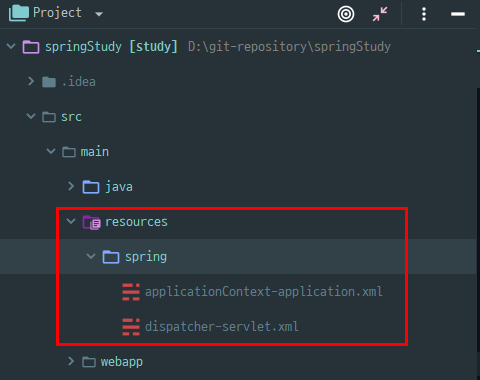This screenshot has width=480, height=380.
Task: Select the spring folder in the tree
Action: (x=238, y=257)
